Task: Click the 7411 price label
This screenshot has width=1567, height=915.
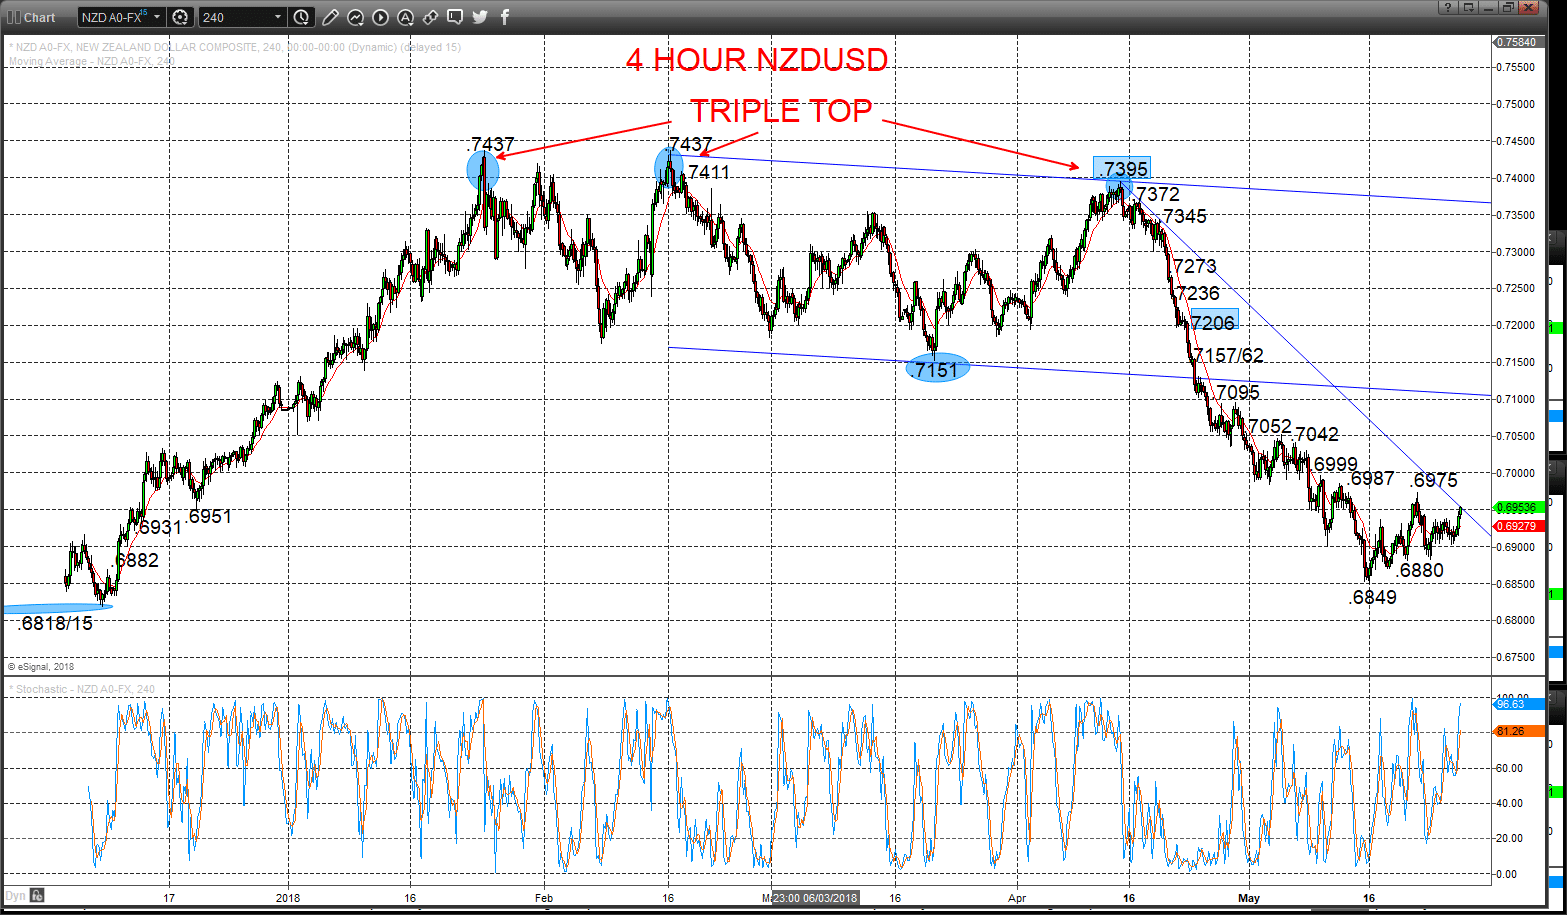Action: click(709, 172)
